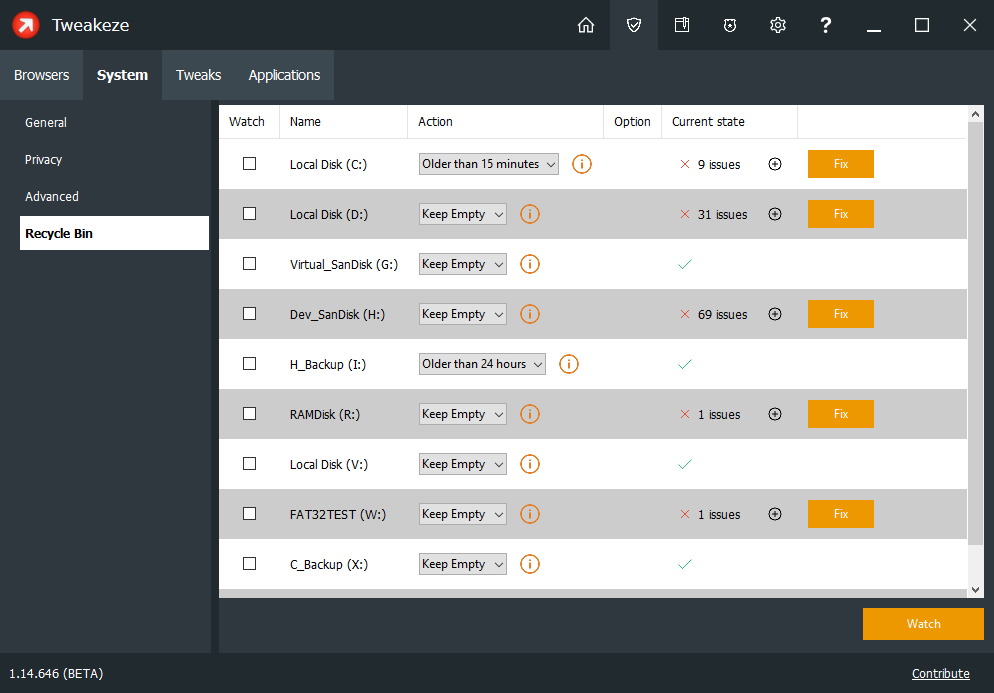Tick Watch checkbox for RAMDisk (R:)

250,413
